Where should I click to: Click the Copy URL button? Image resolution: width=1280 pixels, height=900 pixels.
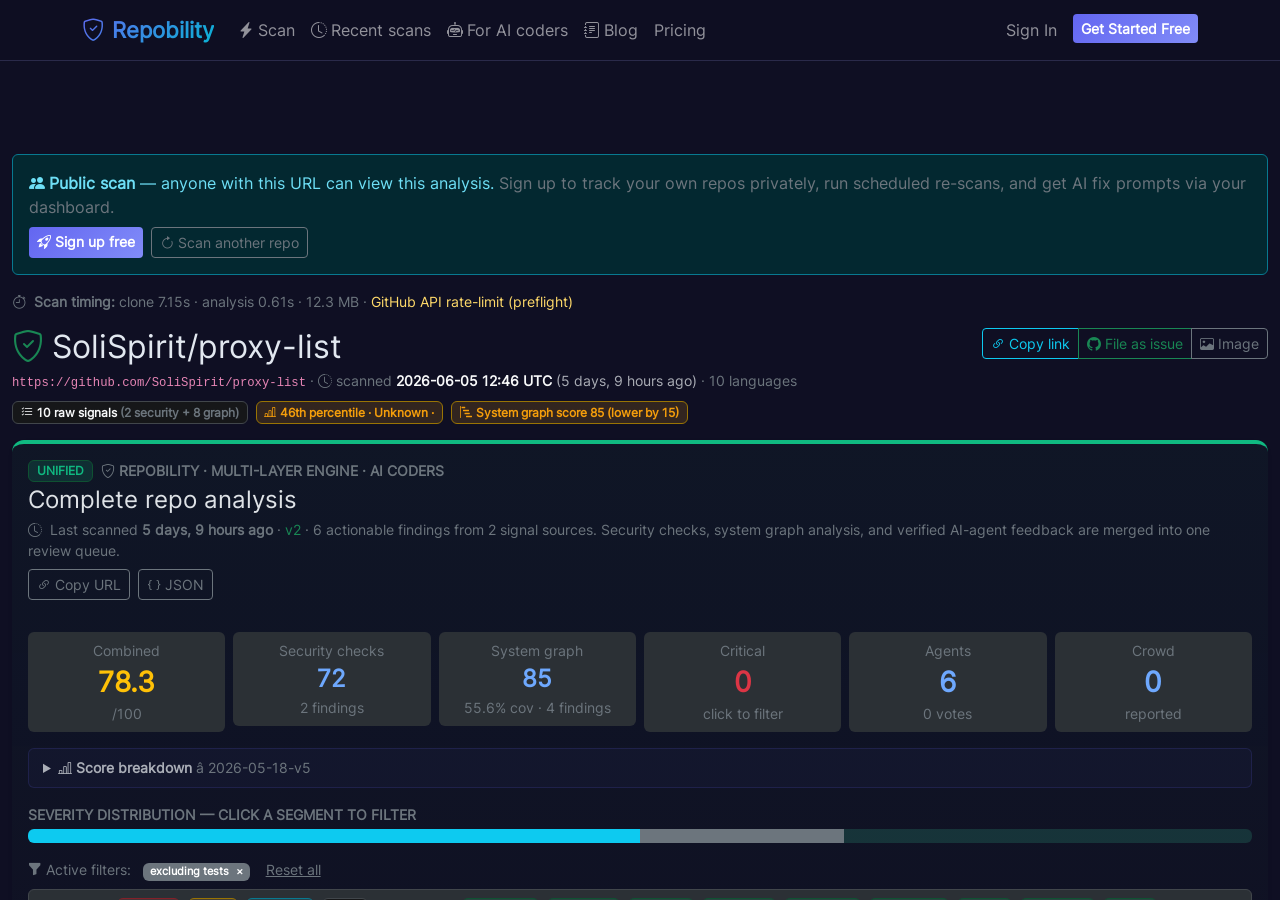click(x=79, y=585)
